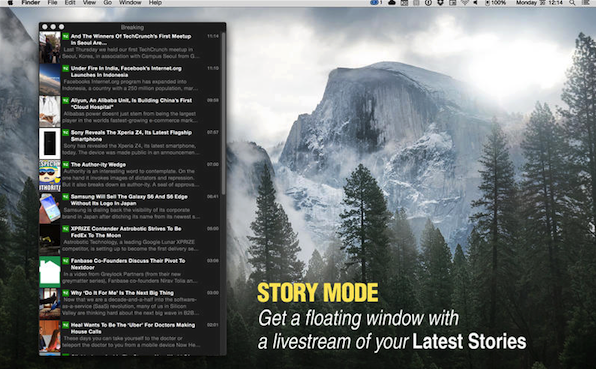Screen dimensions: 596x369
Task: Click TechCrunch icon beside Aliyun Cloud Hospital story
Action: (x=65, y=100)
